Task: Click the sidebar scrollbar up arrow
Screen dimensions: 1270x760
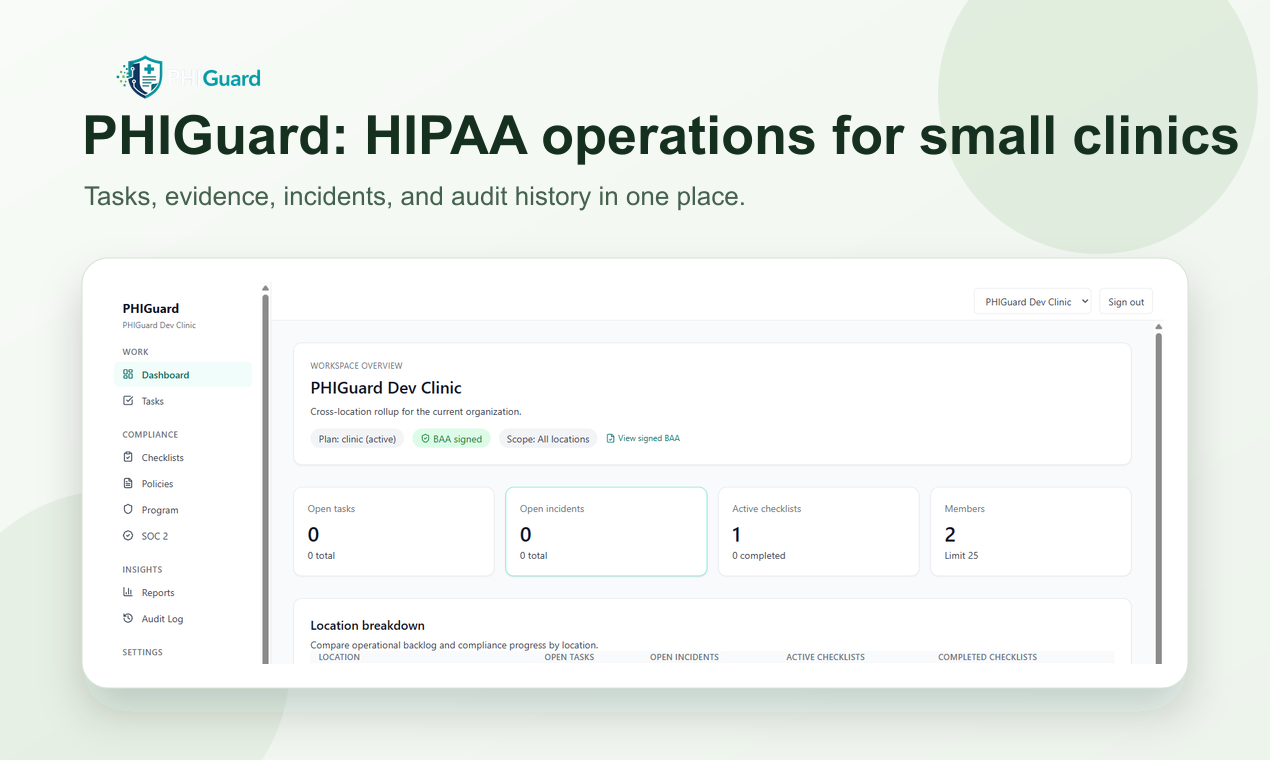Action: [x=265, y=288]
